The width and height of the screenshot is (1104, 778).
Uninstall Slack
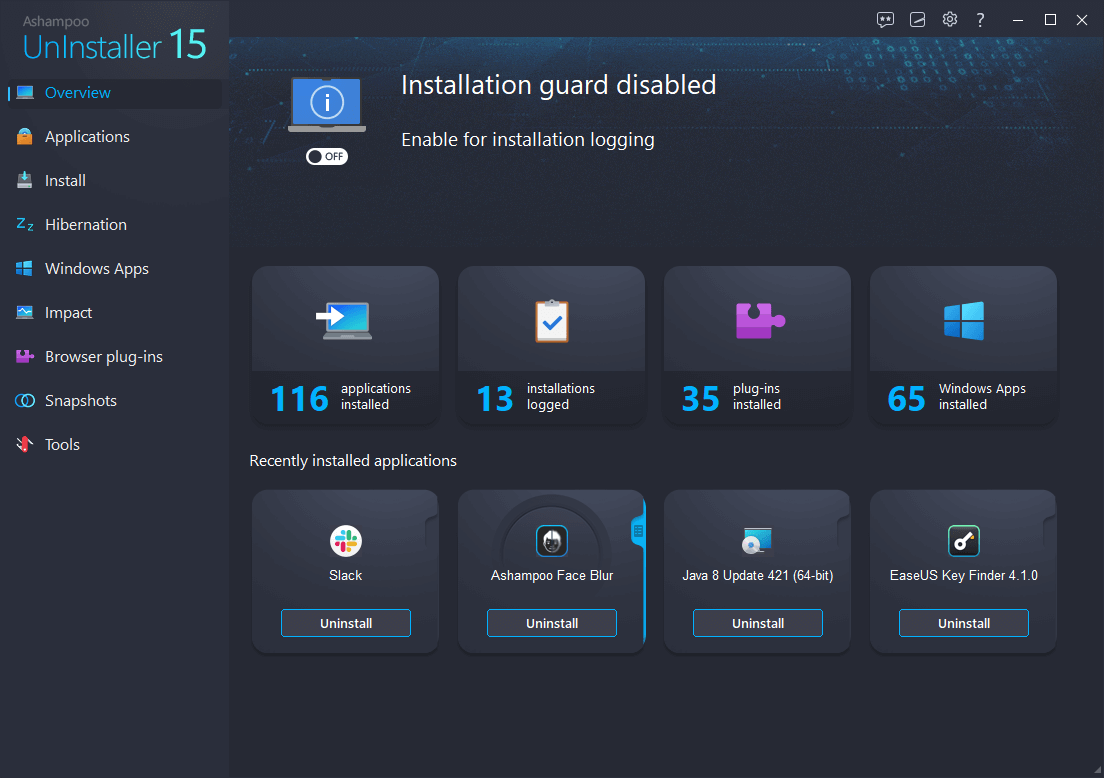[x=345, y=623]
